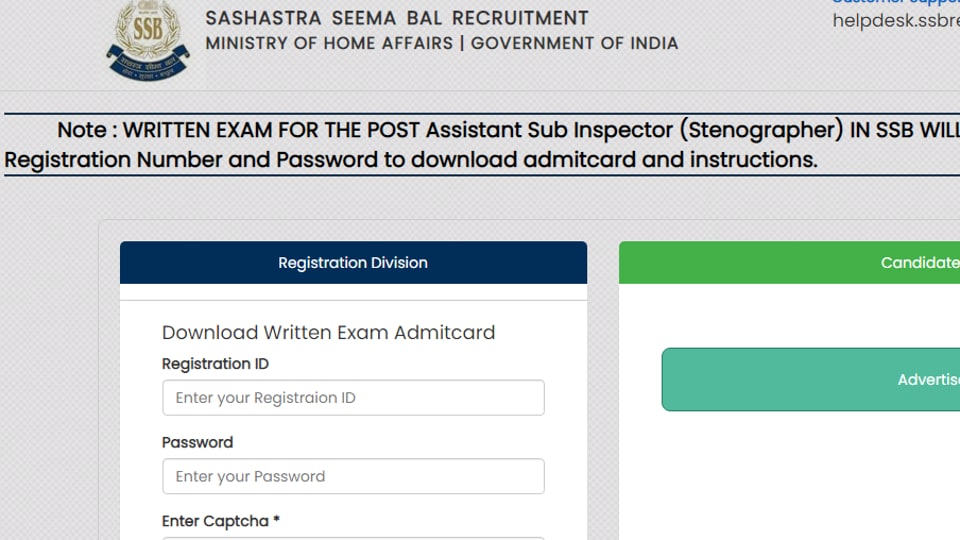The height and width of the screenshot is (540, 960).
Task: Click the written exam note announcement line
Action: (500, 130)
